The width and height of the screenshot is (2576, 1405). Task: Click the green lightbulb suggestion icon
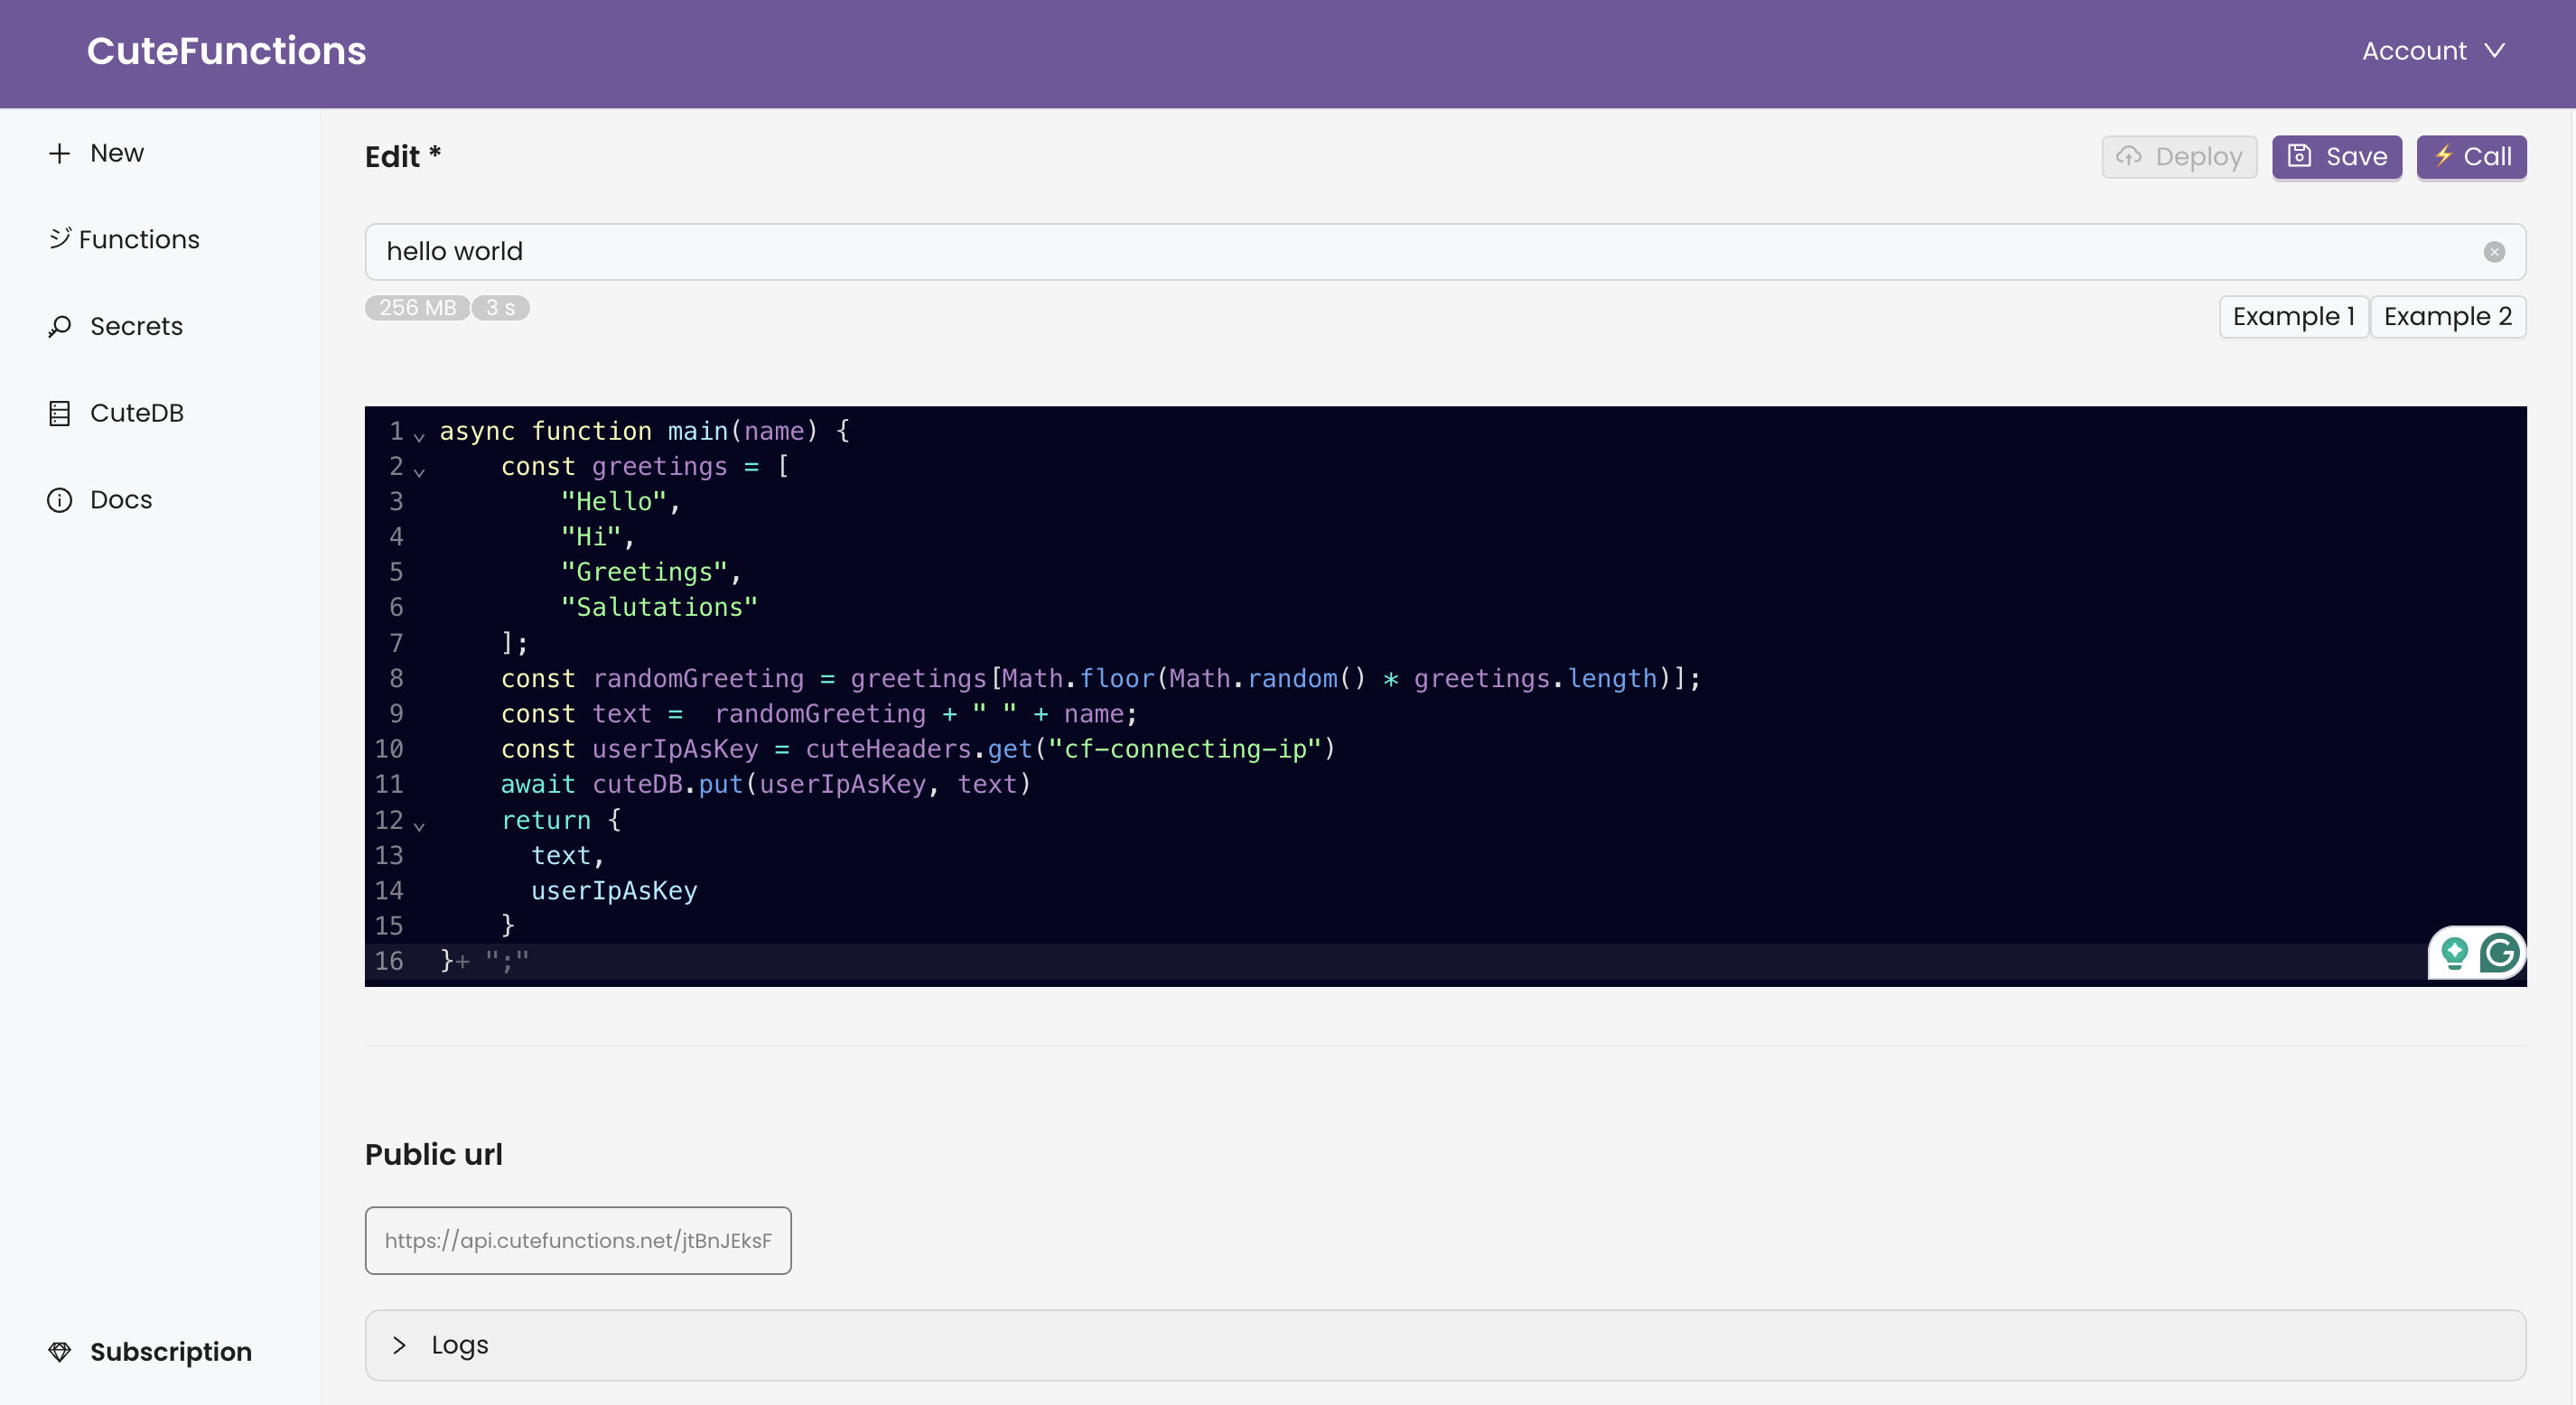point(2453,953)
